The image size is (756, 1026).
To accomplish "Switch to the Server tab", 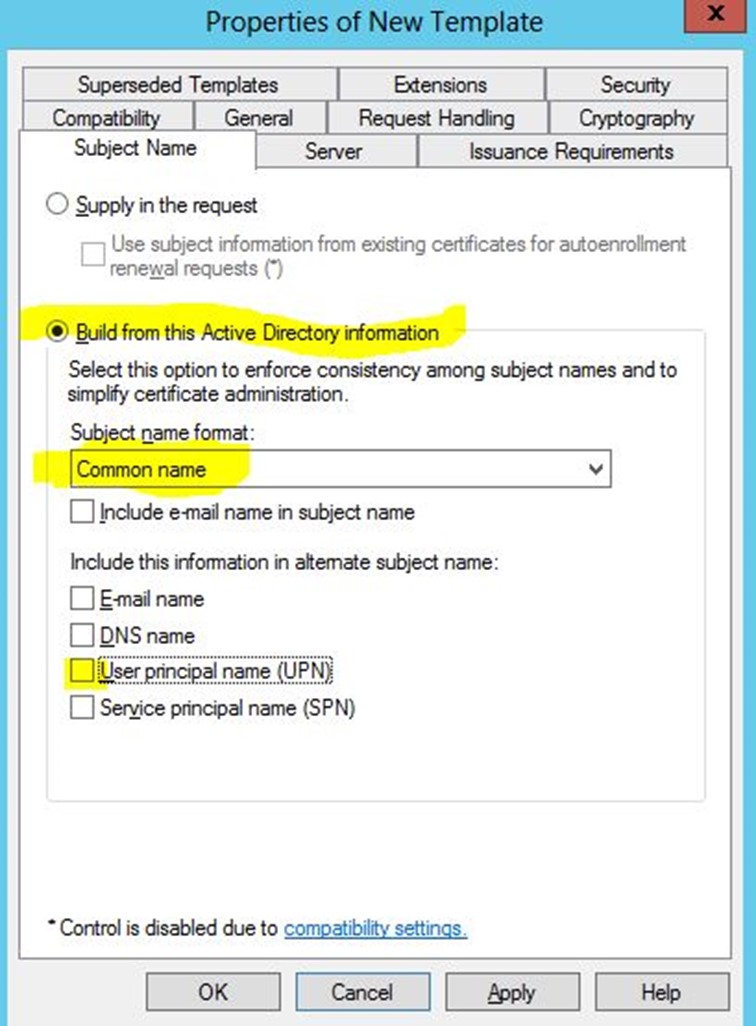I will (x=334, y=151).
